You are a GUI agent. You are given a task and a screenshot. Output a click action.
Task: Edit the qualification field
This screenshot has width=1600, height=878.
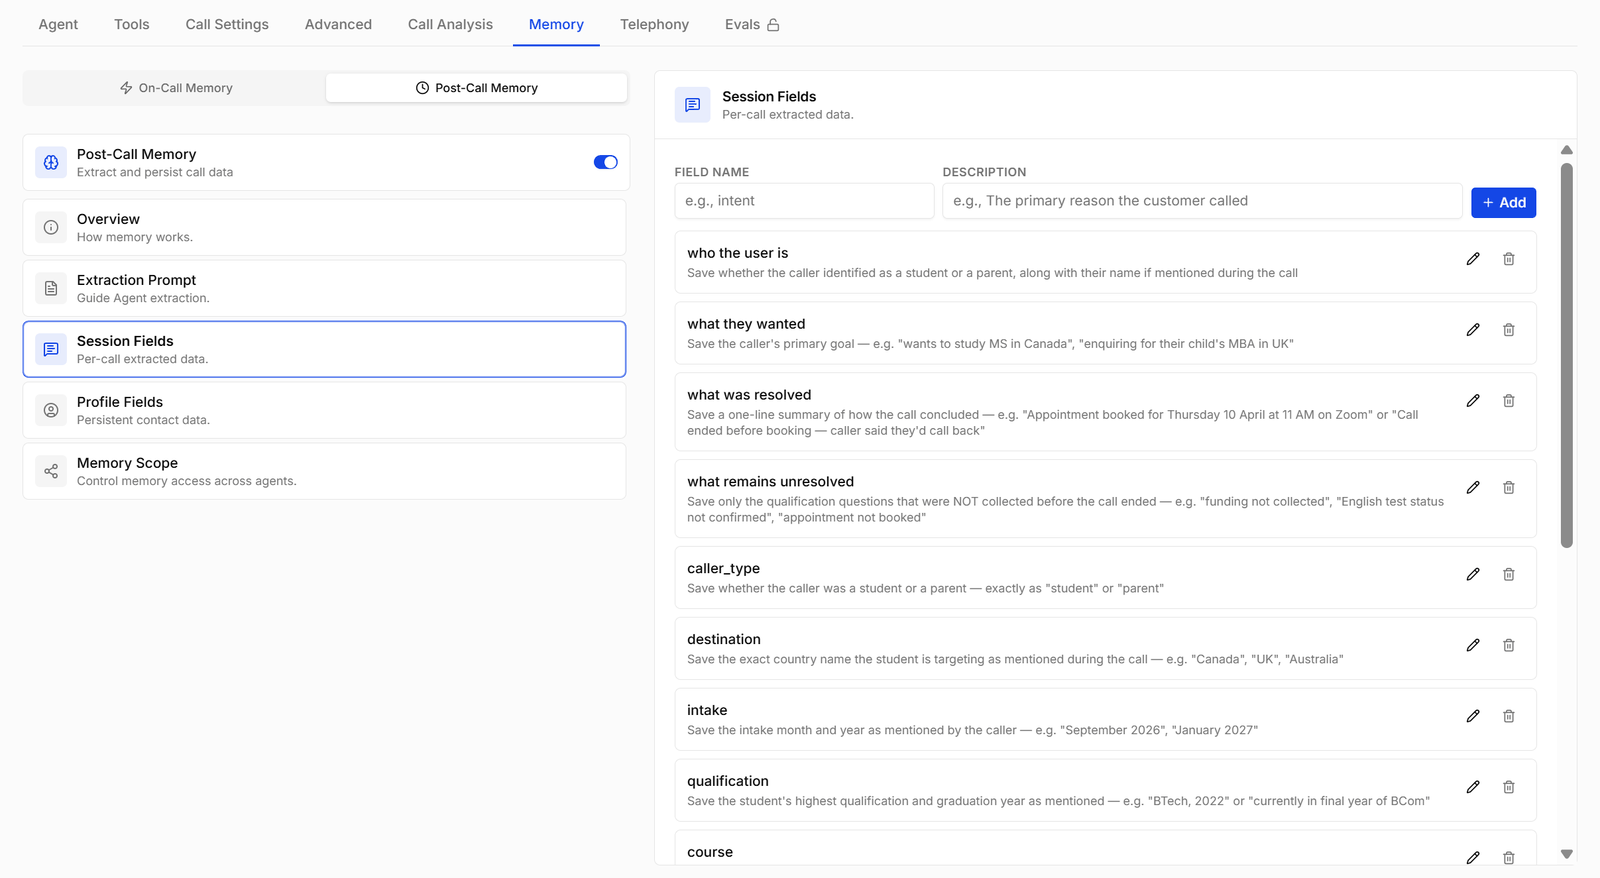[1473, 788]
